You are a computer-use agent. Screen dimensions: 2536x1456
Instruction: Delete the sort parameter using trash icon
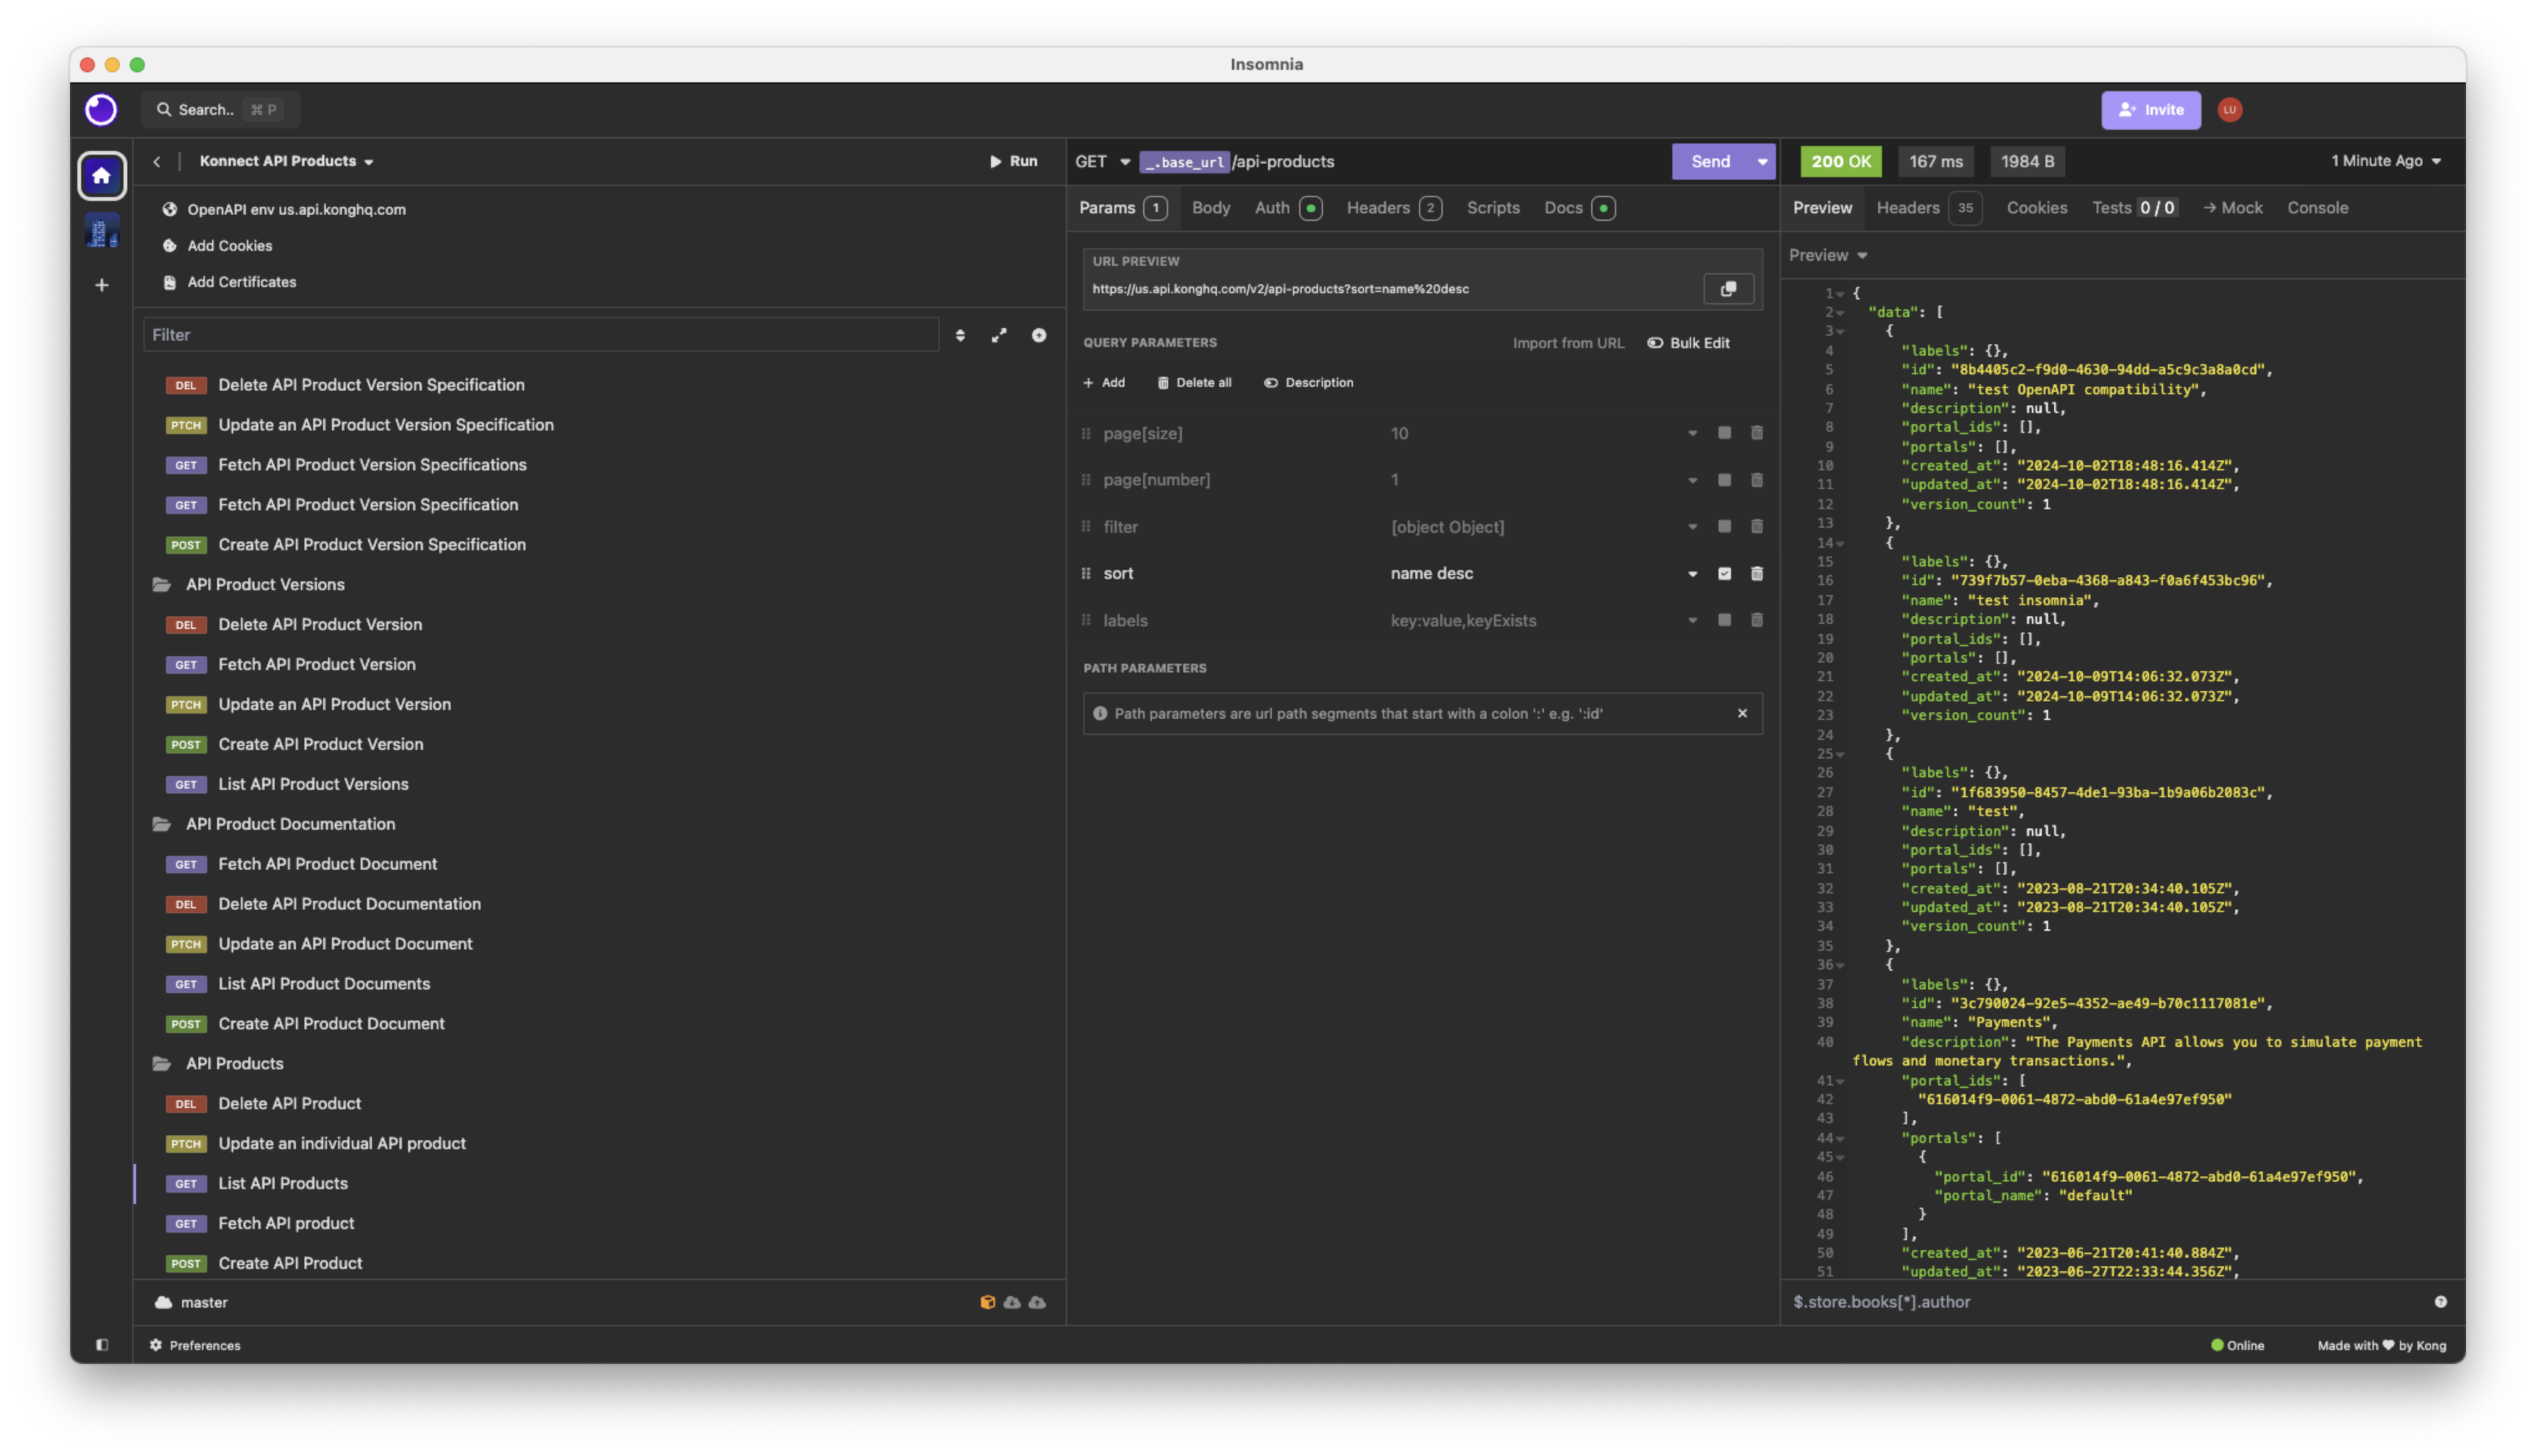tap(1757, 573)
